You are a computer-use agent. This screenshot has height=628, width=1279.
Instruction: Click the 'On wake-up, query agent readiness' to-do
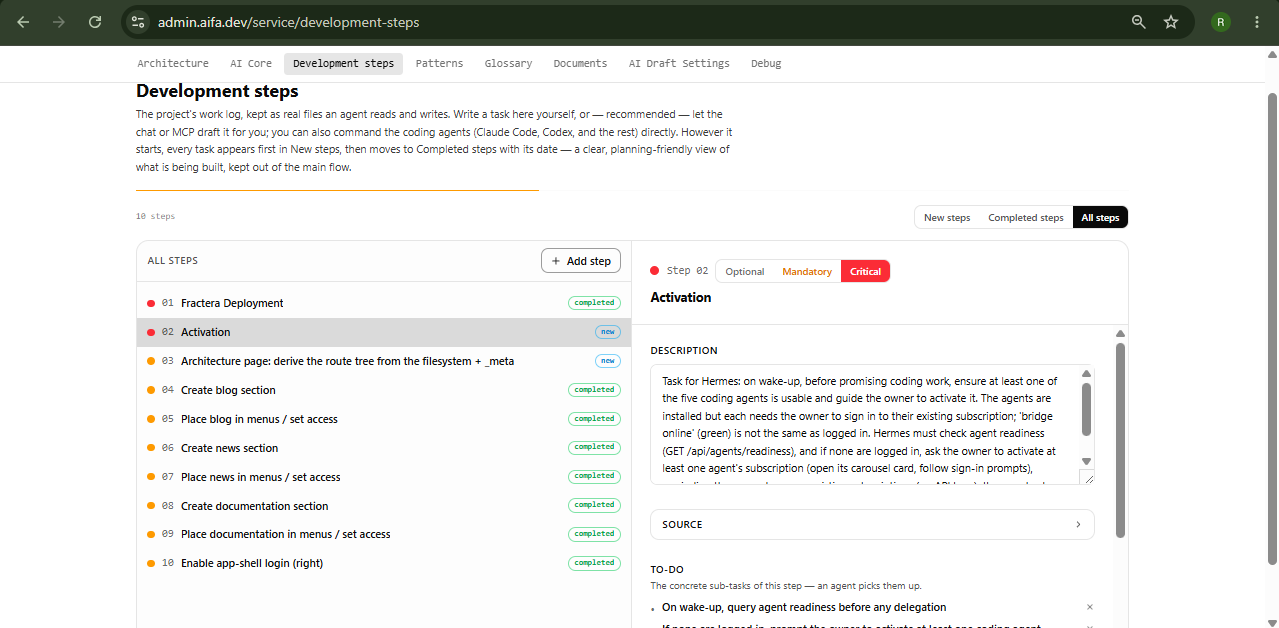[x=804, y=607]
